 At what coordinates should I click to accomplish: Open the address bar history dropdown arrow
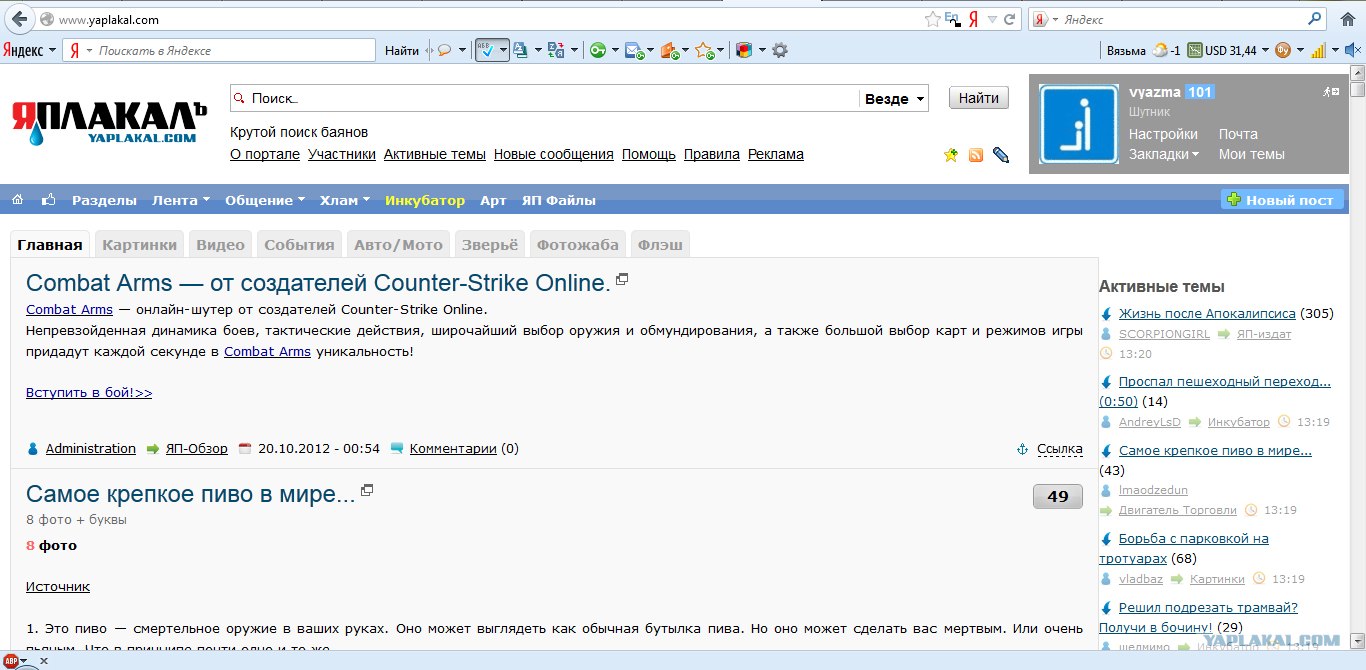pyautogui.click(x=992, y=19)
